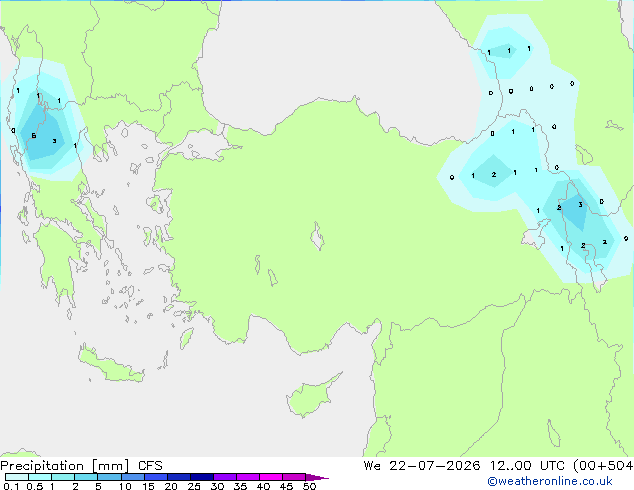Screen dimensions: 634x490
Task: Select the 10–15 mm legend swatch
Action: 132,477
